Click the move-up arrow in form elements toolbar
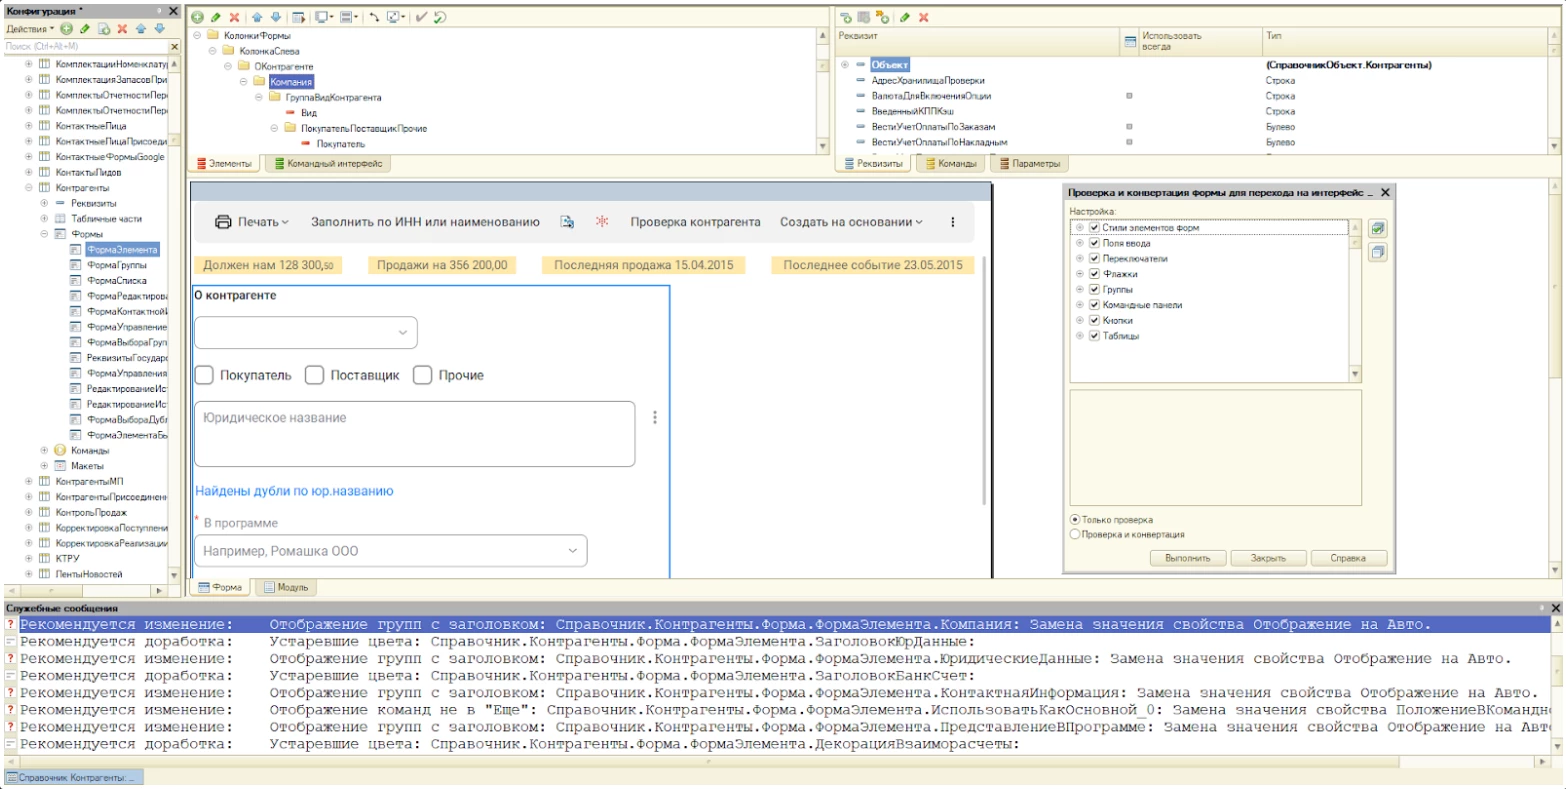The width and height of the screenshot is (1566, 789). pyautogui.click(x=258, y=18)
